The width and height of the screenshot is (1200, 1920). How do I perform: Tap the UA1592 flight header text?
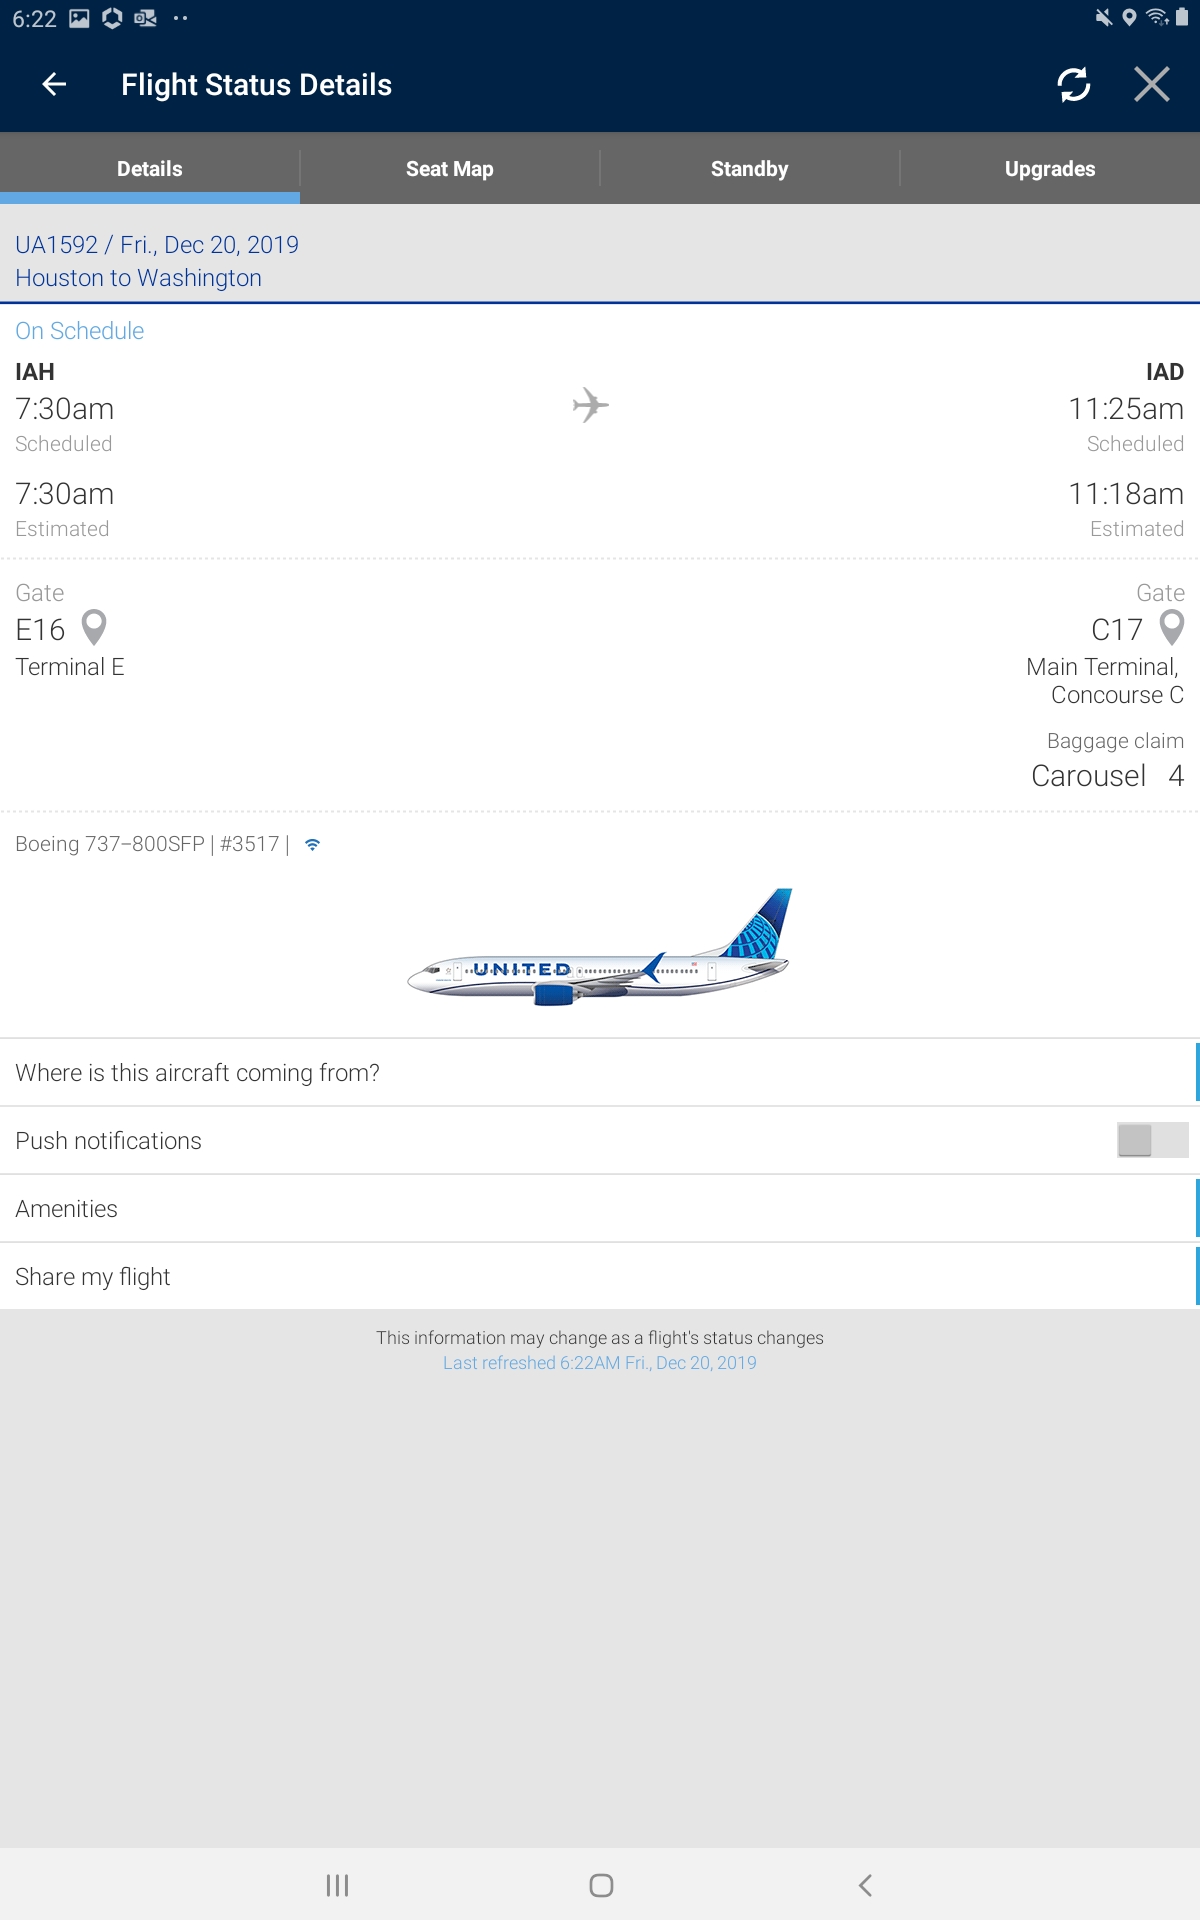click(x=157, y=245)
